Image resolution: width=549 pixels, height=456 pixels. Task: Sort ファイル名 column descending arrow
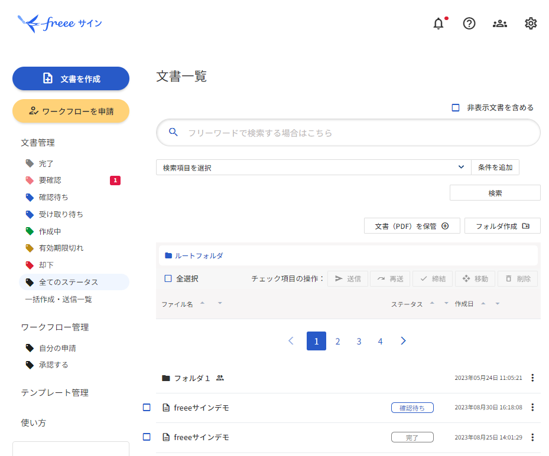click(x=220, y=303)
